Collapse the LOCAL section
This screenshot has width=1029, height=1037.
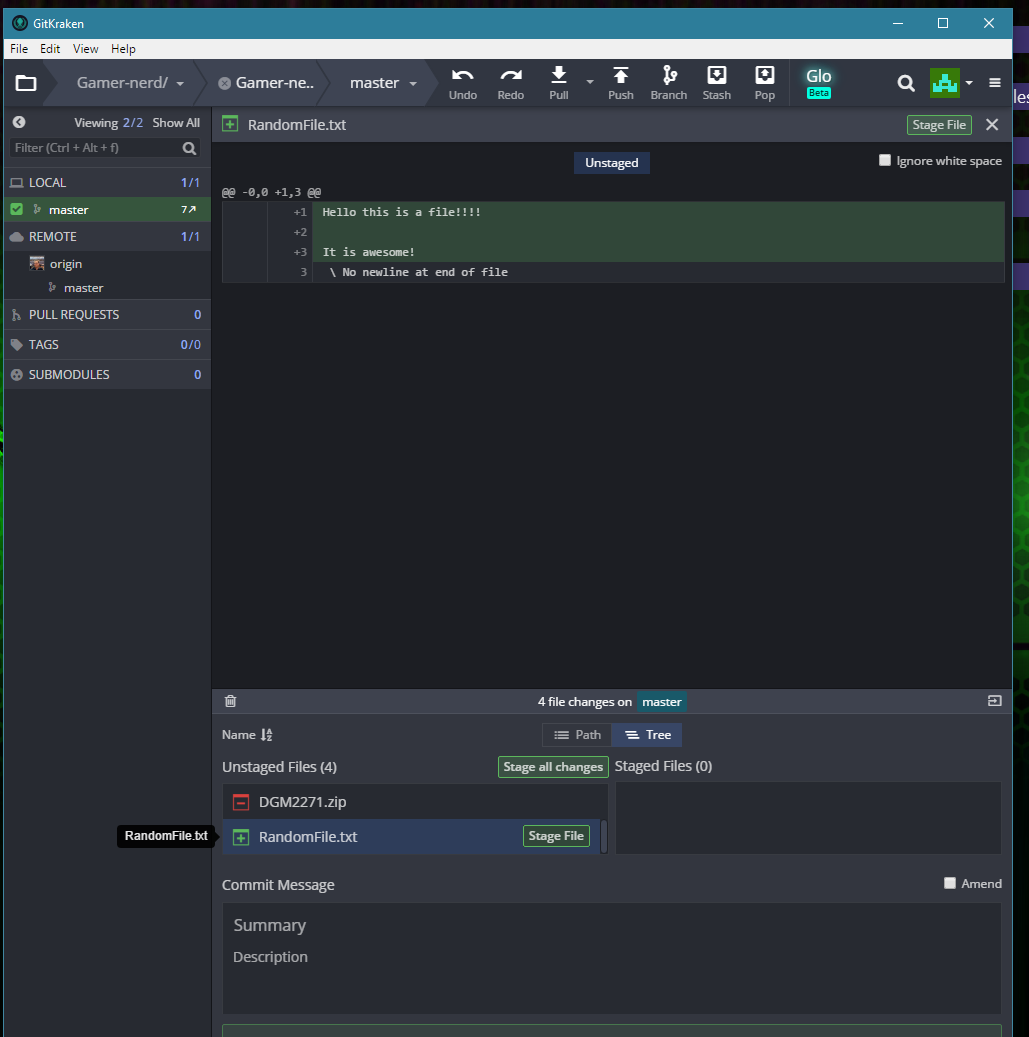pos(107,183)
